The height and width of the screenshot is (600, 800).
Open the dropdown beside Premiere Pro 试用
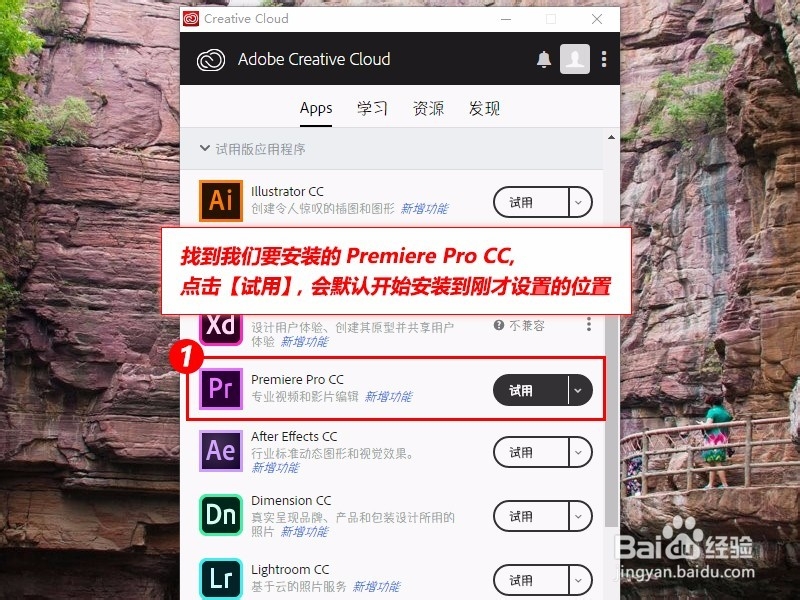(577, 390)
